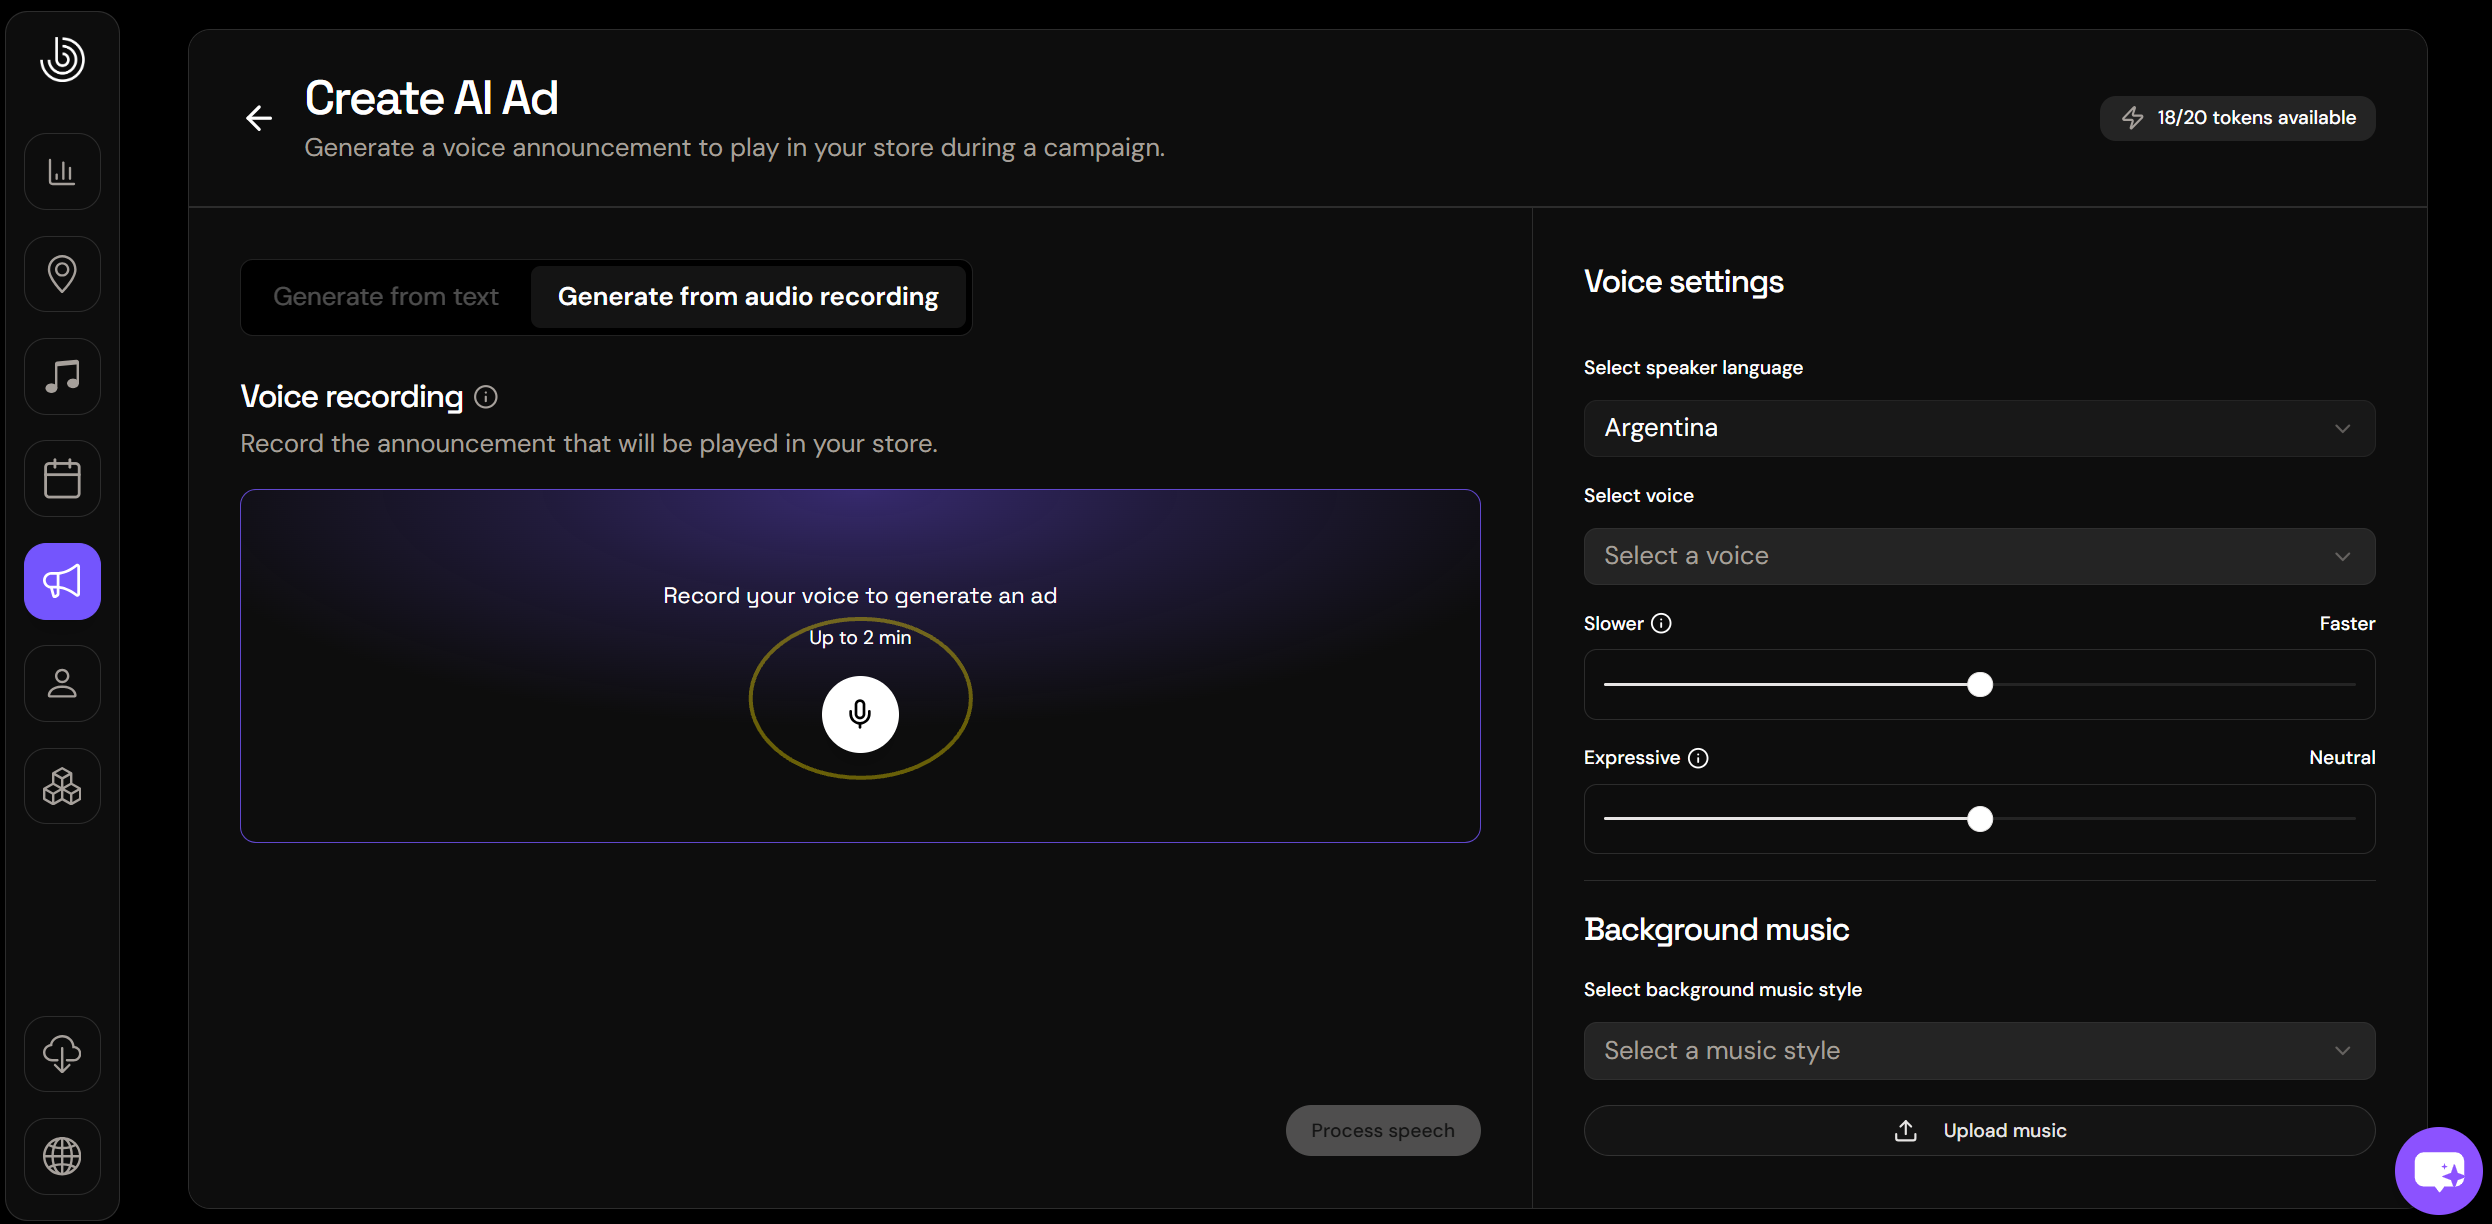This screenshot has width=2492, height=1224.
Task: Click the 'Neutral' label
Action: (x=2342, y=758)
